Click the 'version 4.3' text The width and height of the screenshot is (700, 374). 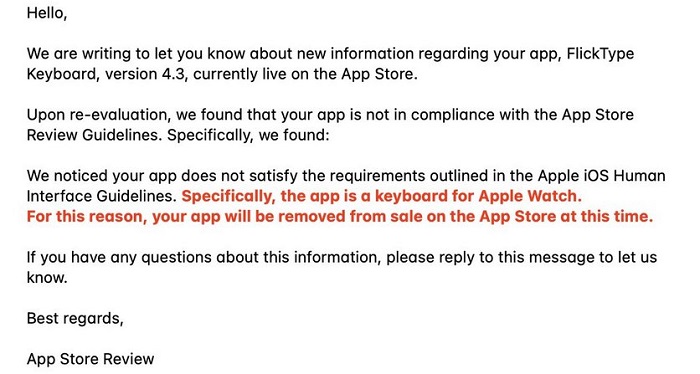pos(144,74)
